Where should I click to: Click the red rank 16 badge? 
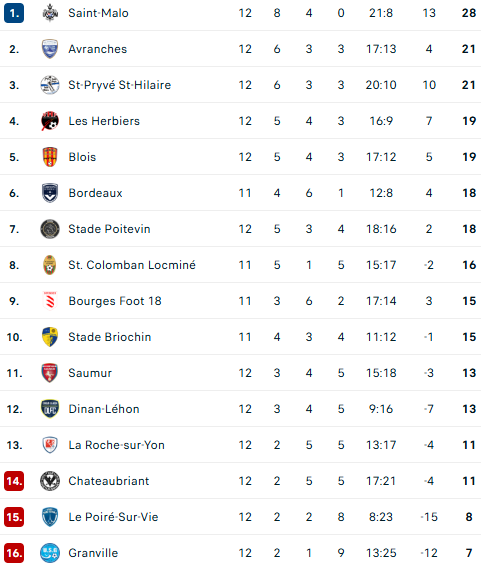(14, 553)
